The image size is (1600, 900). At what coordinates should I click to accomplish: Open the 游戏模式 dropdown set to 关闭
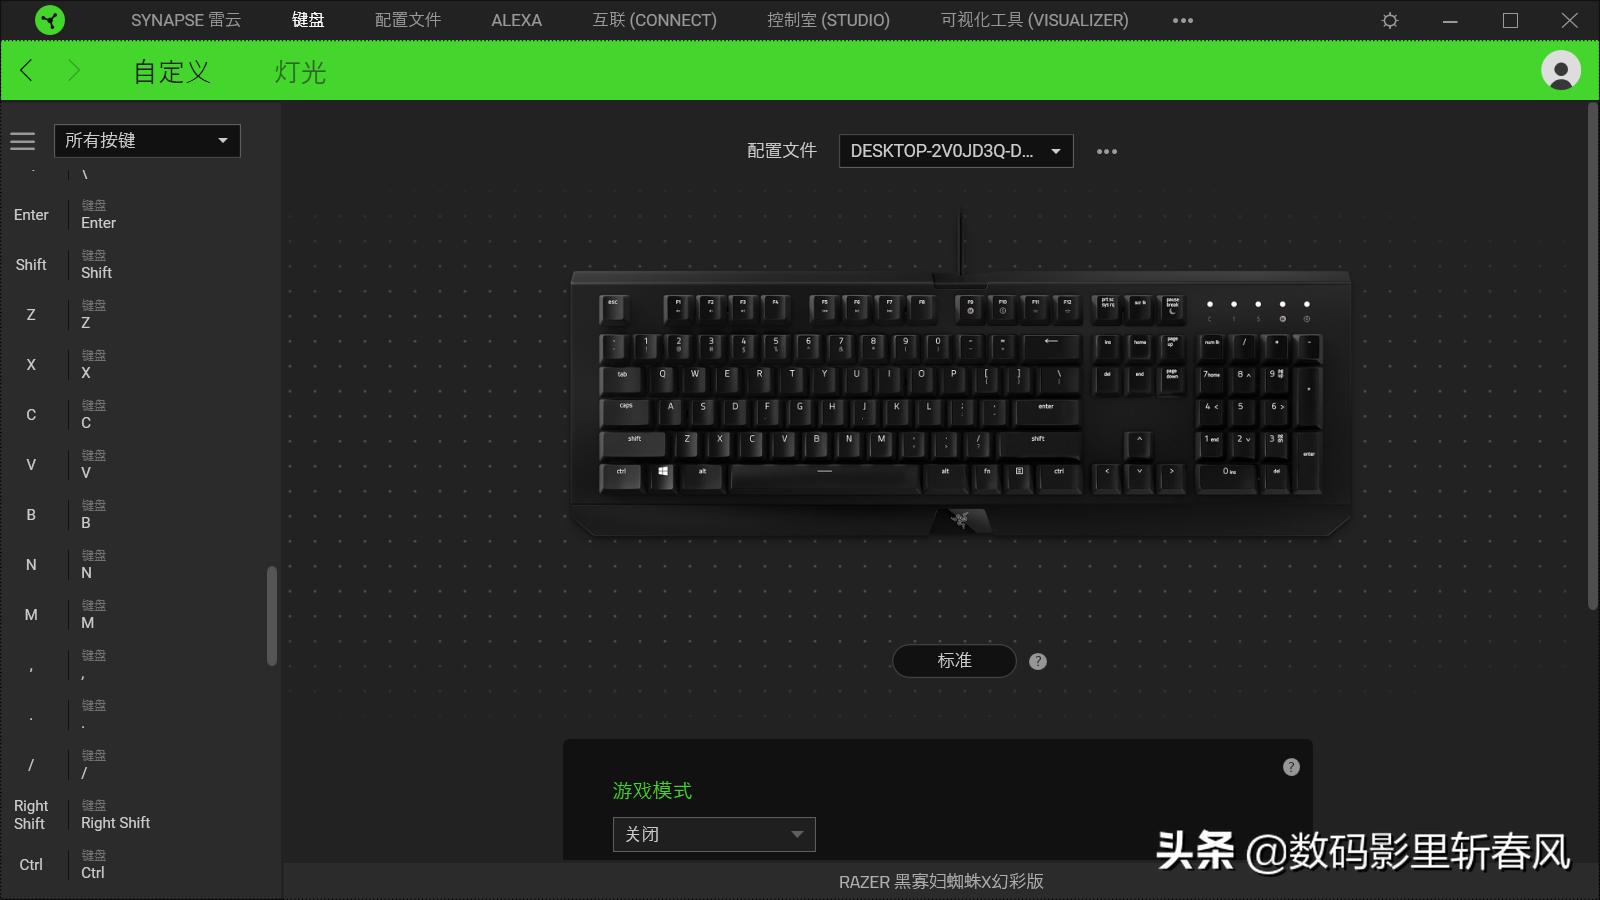click(x=714, y=834)
